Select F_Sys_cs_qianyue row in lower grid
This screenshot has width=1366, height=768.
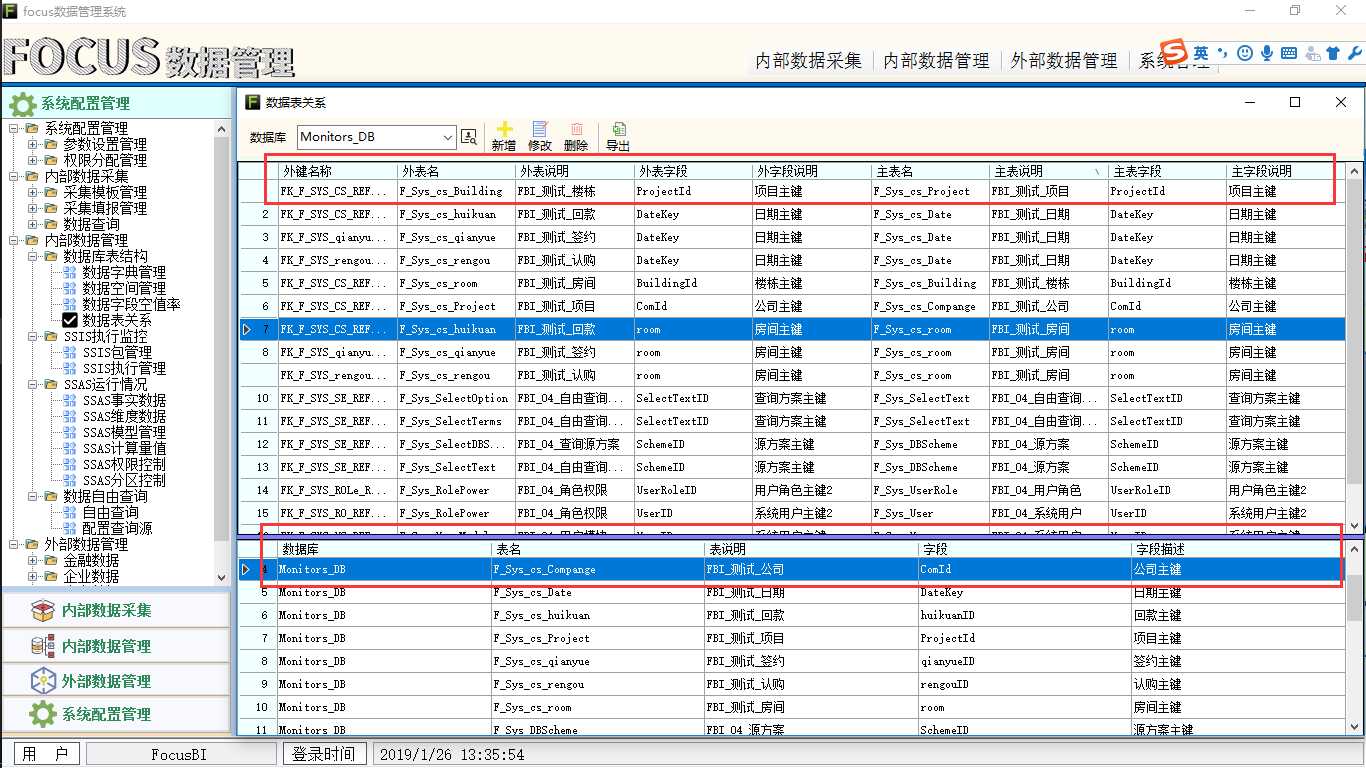tap(792, 661)
